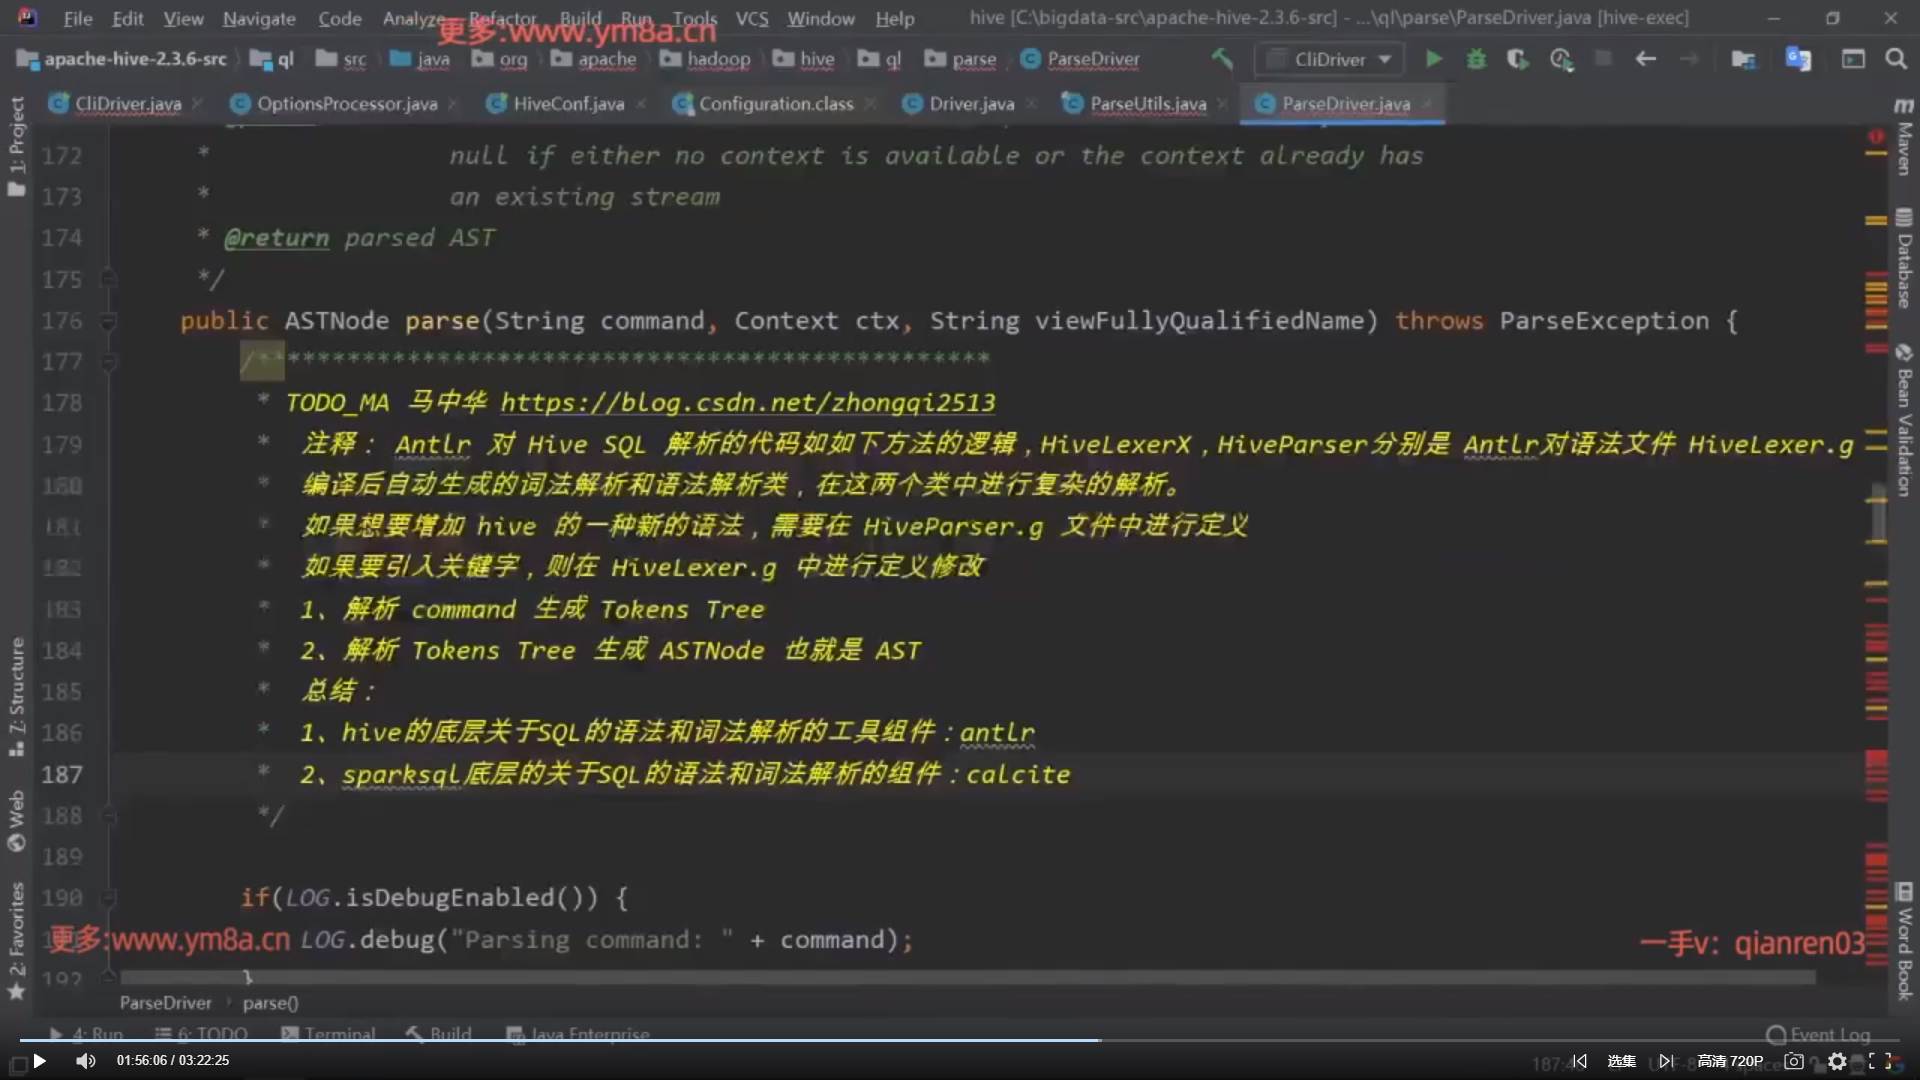The height and width of the screenshot is (1080, 1920).
Task: Play the video with the play button
Action: tap(39, 1061)
